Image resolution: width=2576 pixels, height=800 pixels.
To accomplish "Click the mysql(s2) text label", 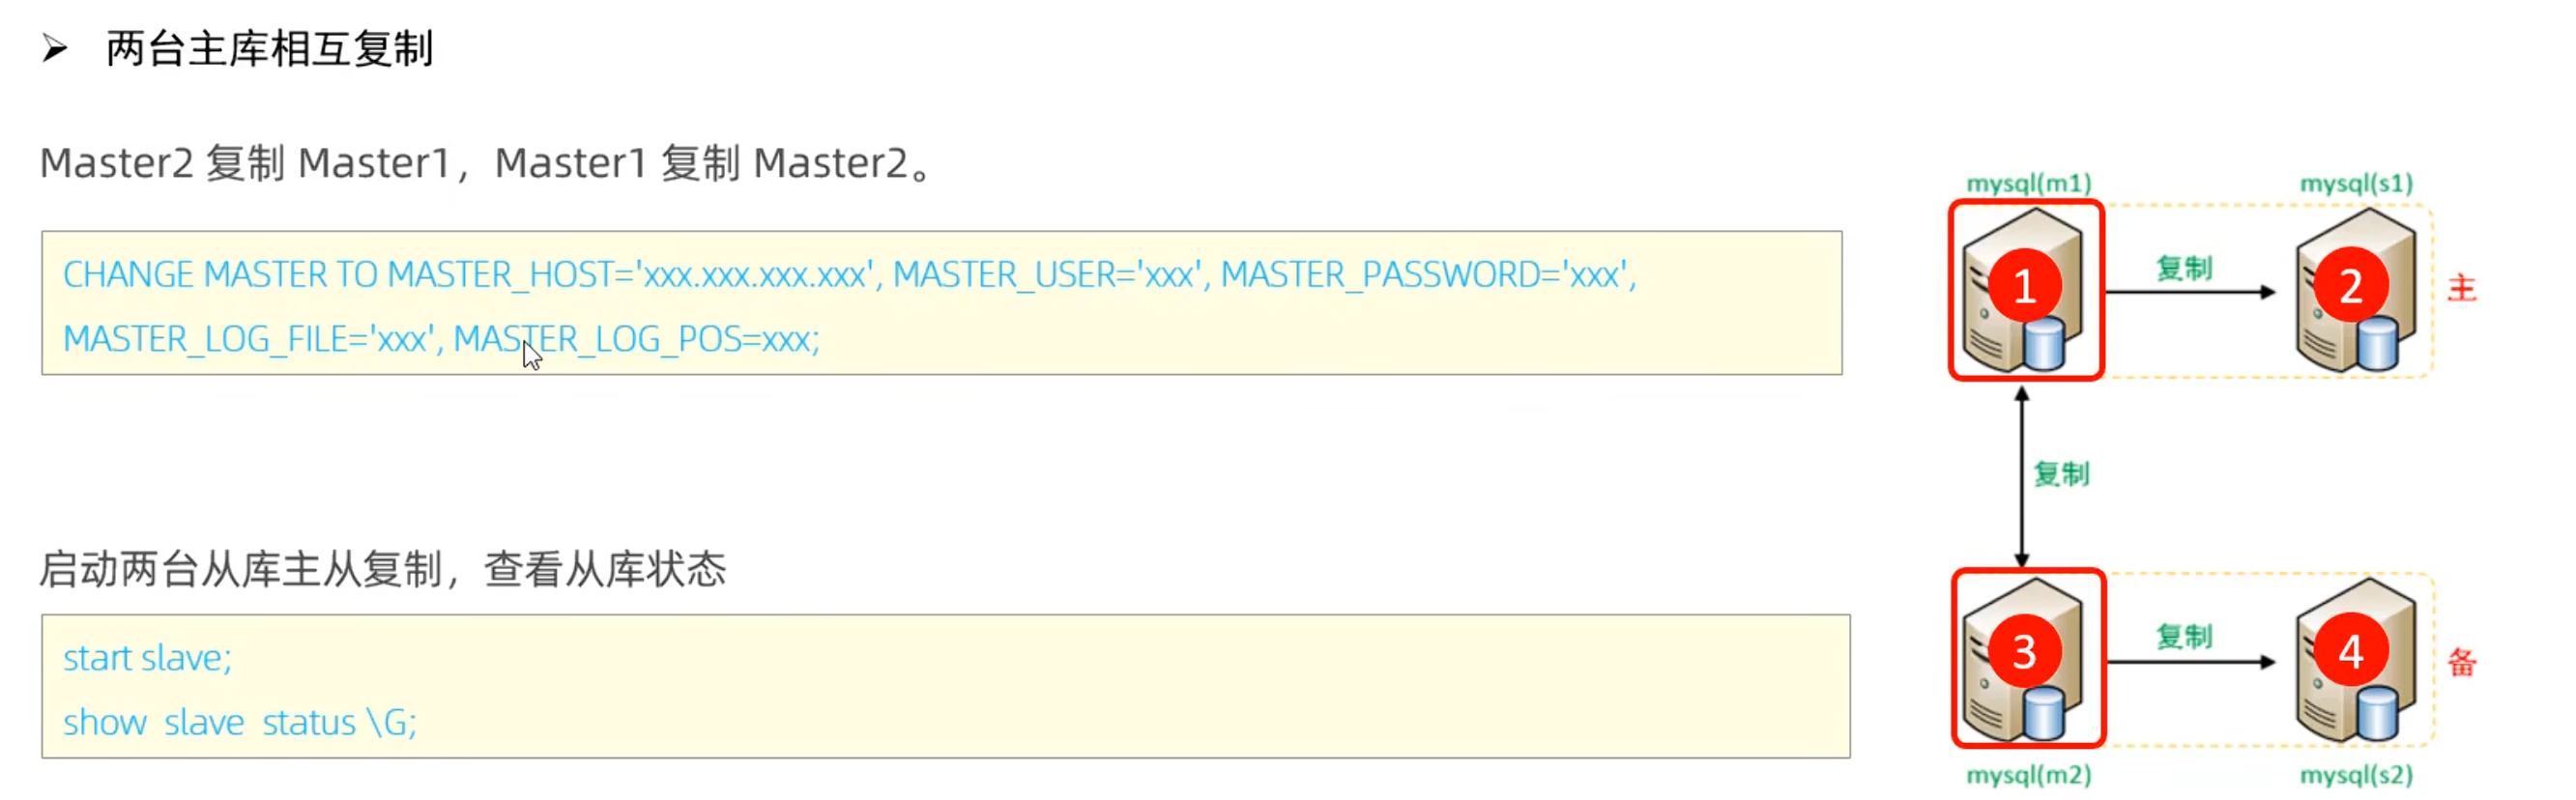I will [x=2355, y=775].
